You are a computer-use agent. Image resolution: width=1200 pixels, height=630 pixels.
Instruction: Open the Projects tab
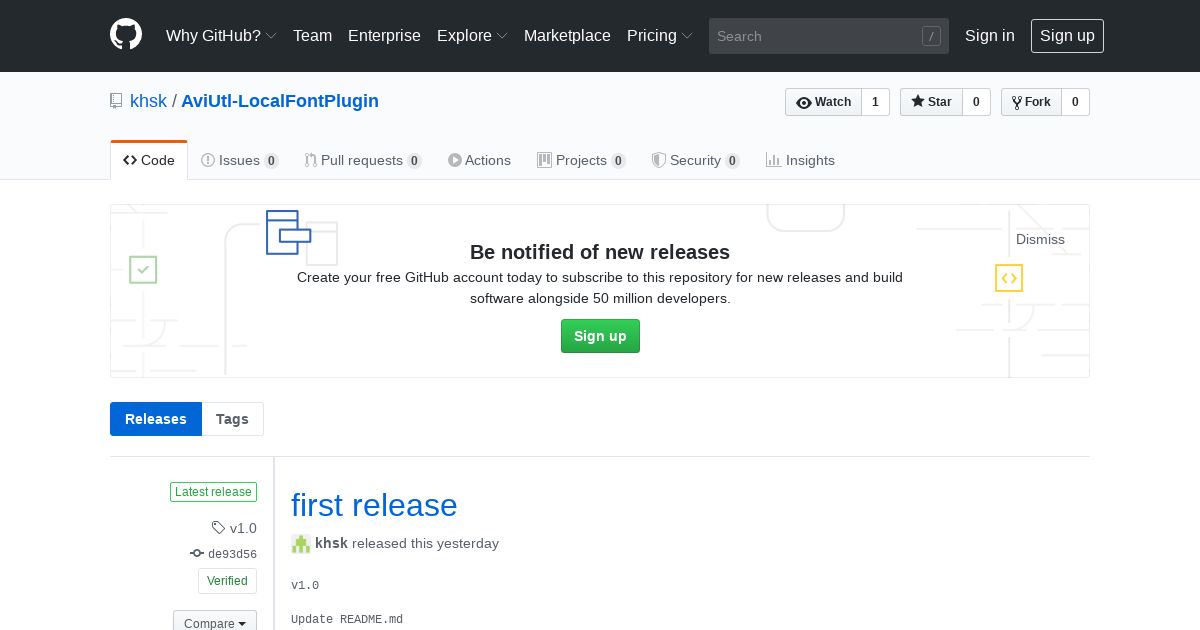[581, 160]
